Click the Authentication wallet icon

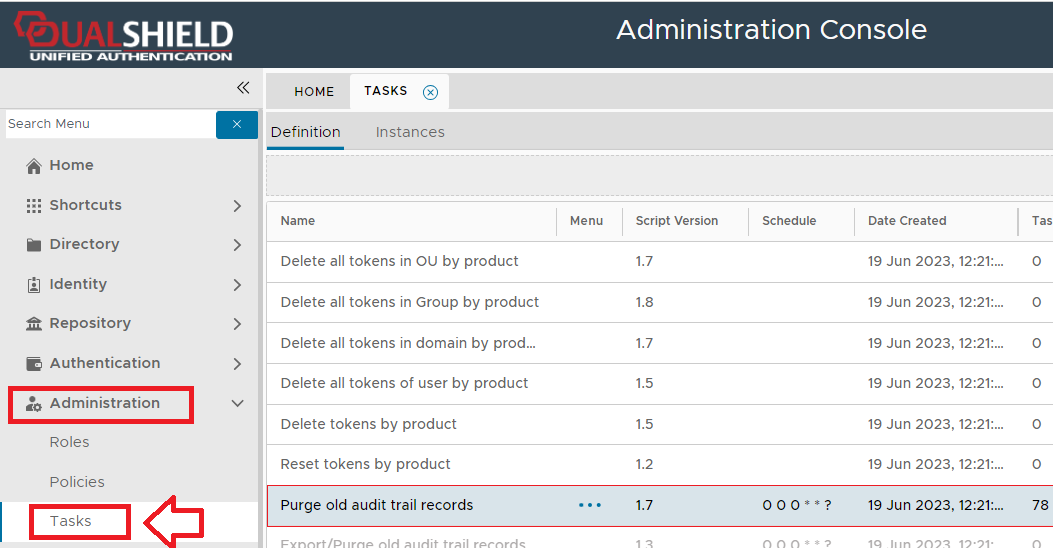34,363
